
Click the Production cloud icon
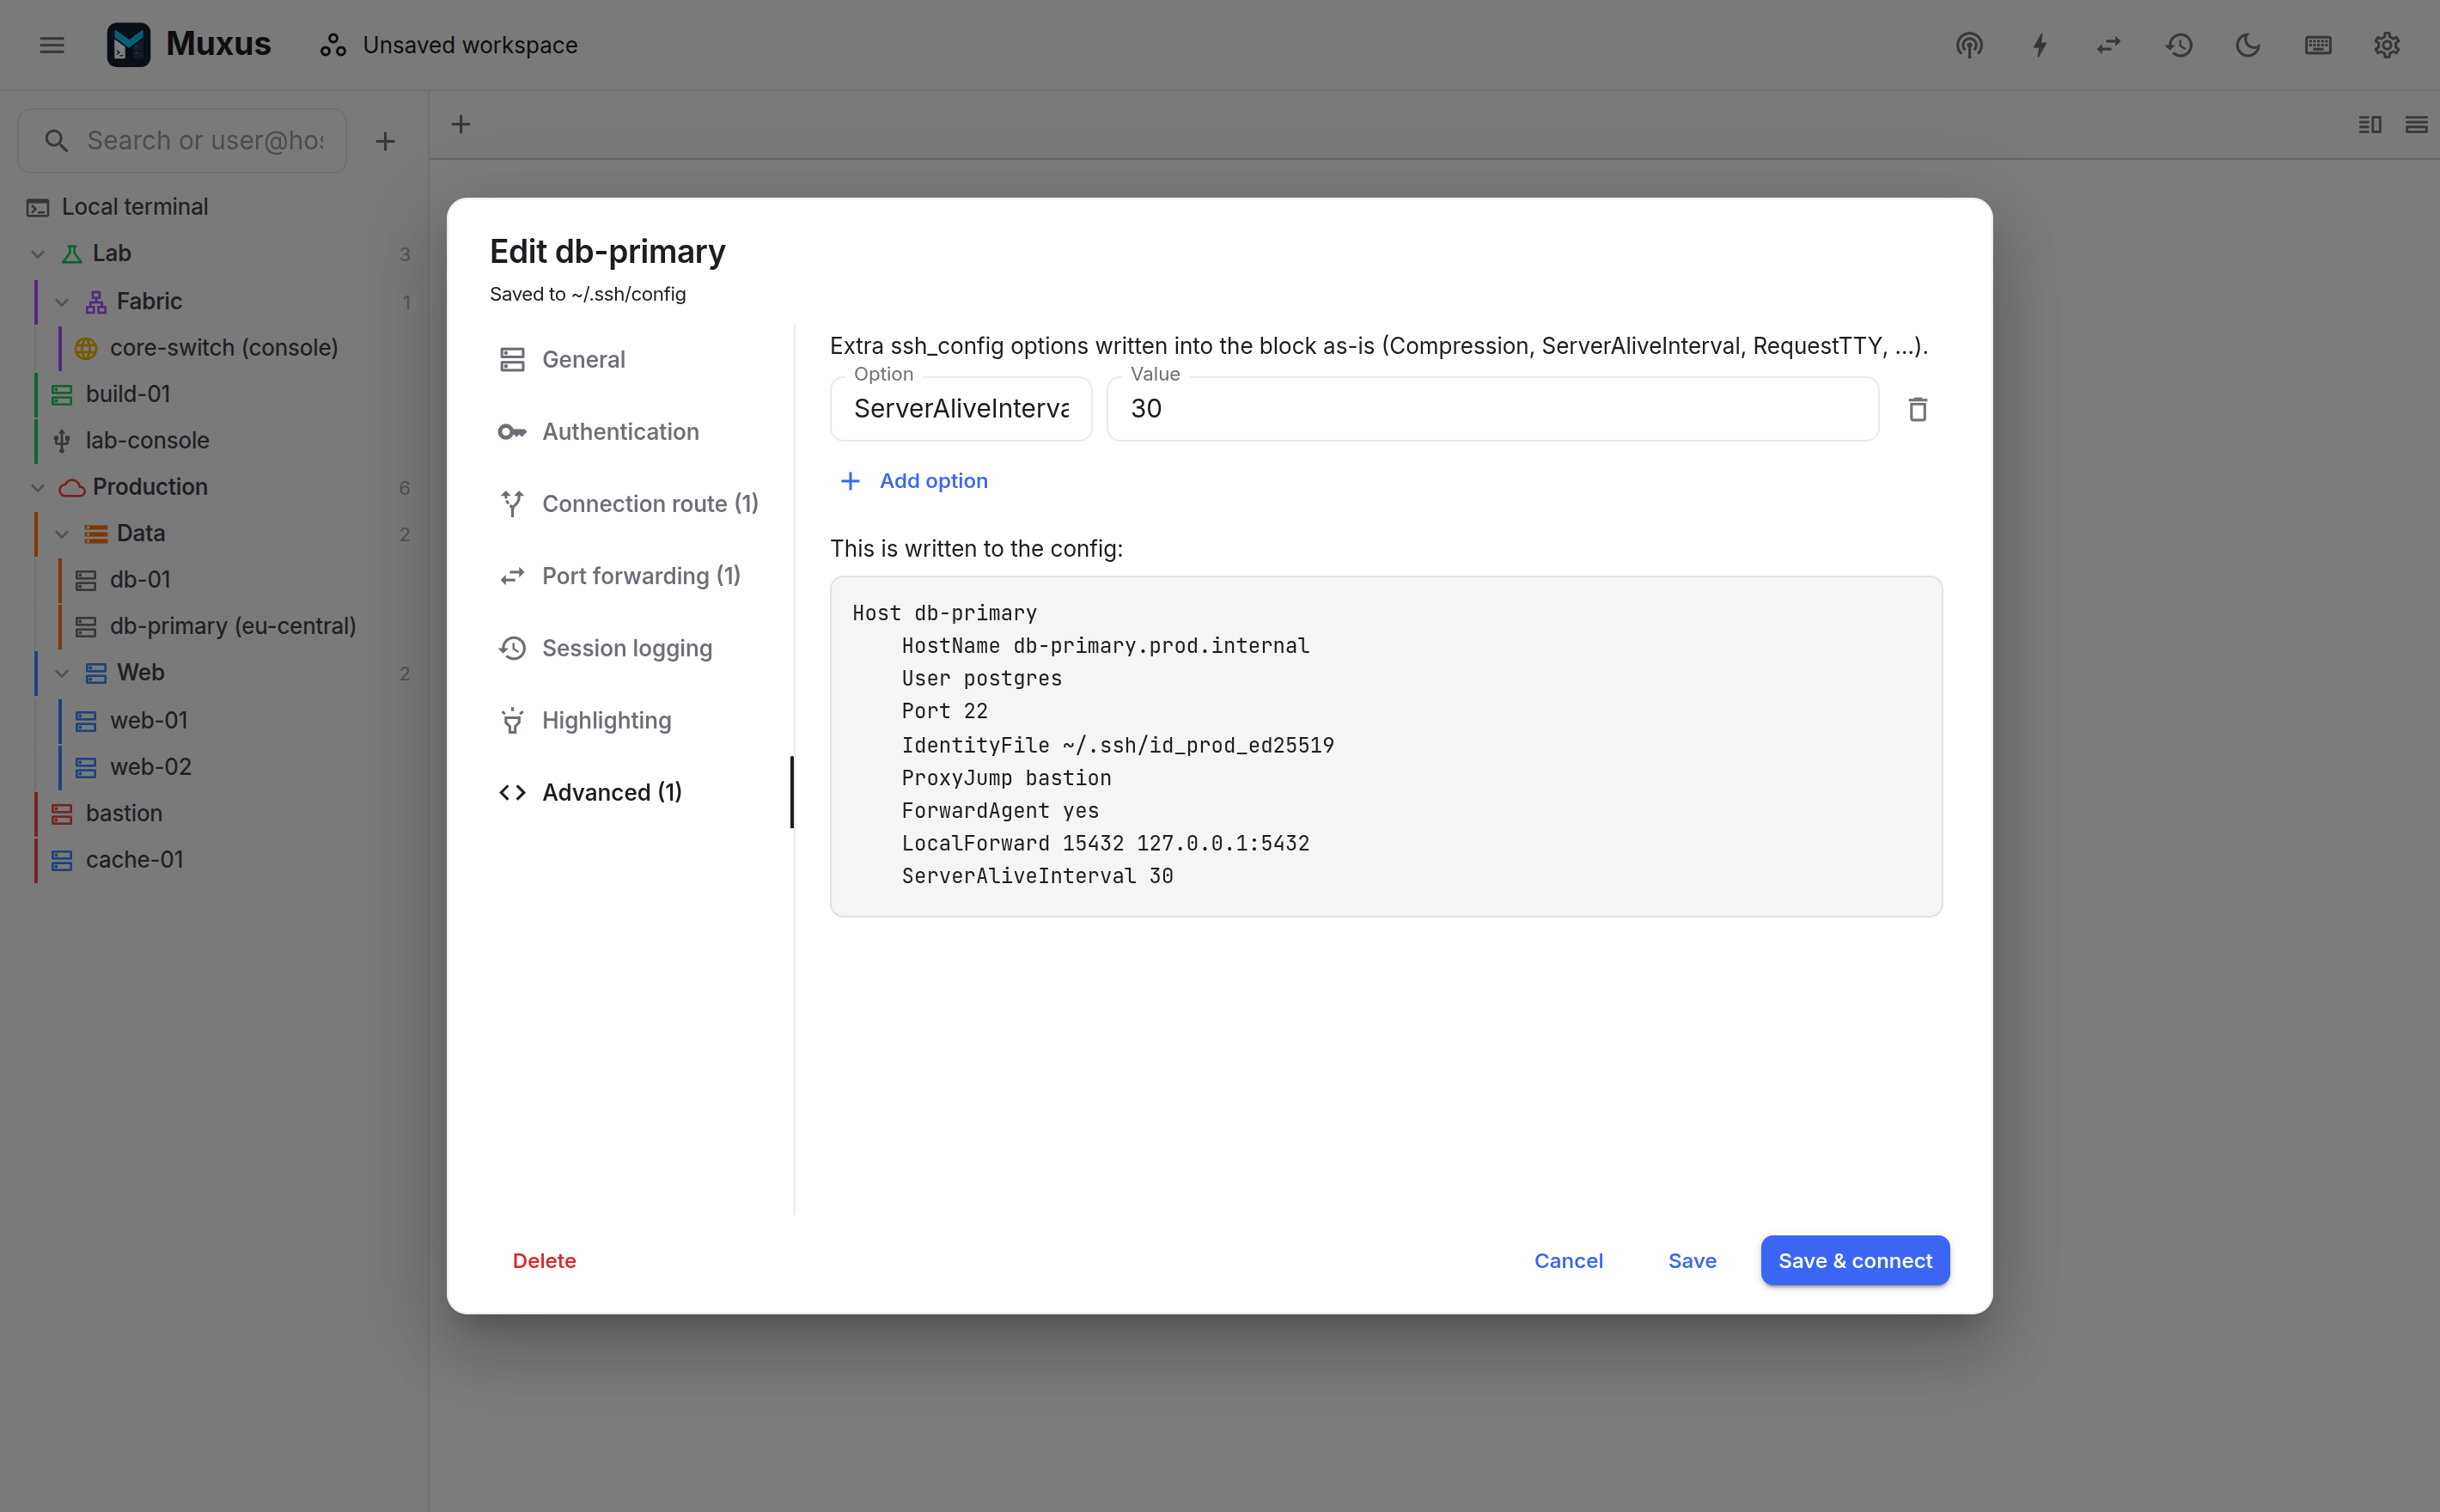point(72,487)
